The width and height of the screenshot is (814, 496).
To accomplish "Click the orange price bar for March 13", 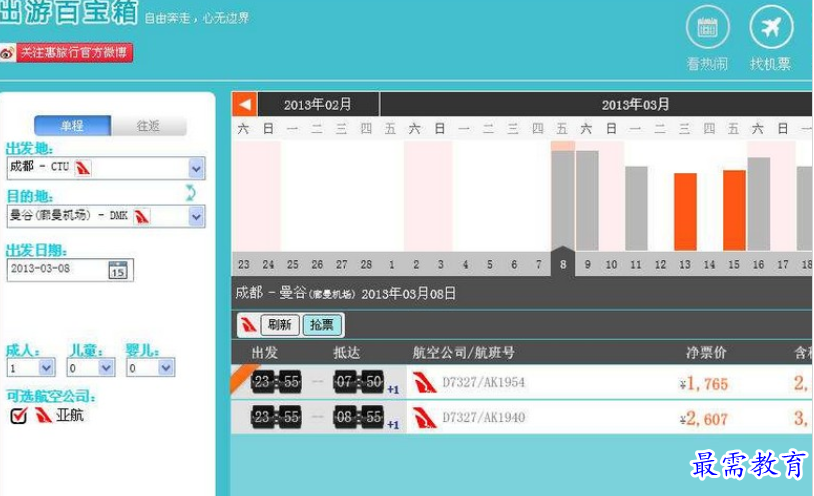I will click(685, 212).
